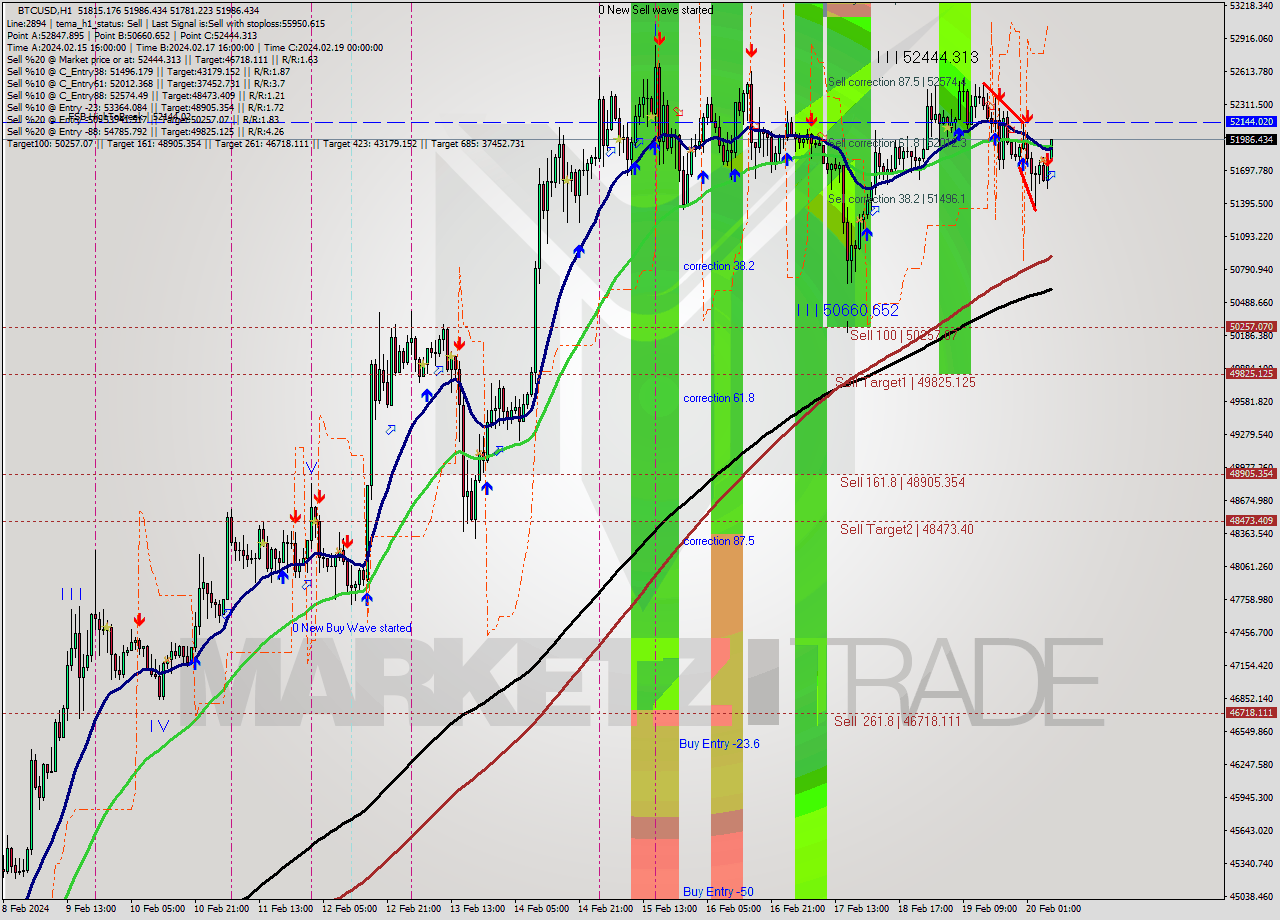Click the 'Sell %10 @ Entry -23' line
The image size is (1280, 920).
coord(146,107)
